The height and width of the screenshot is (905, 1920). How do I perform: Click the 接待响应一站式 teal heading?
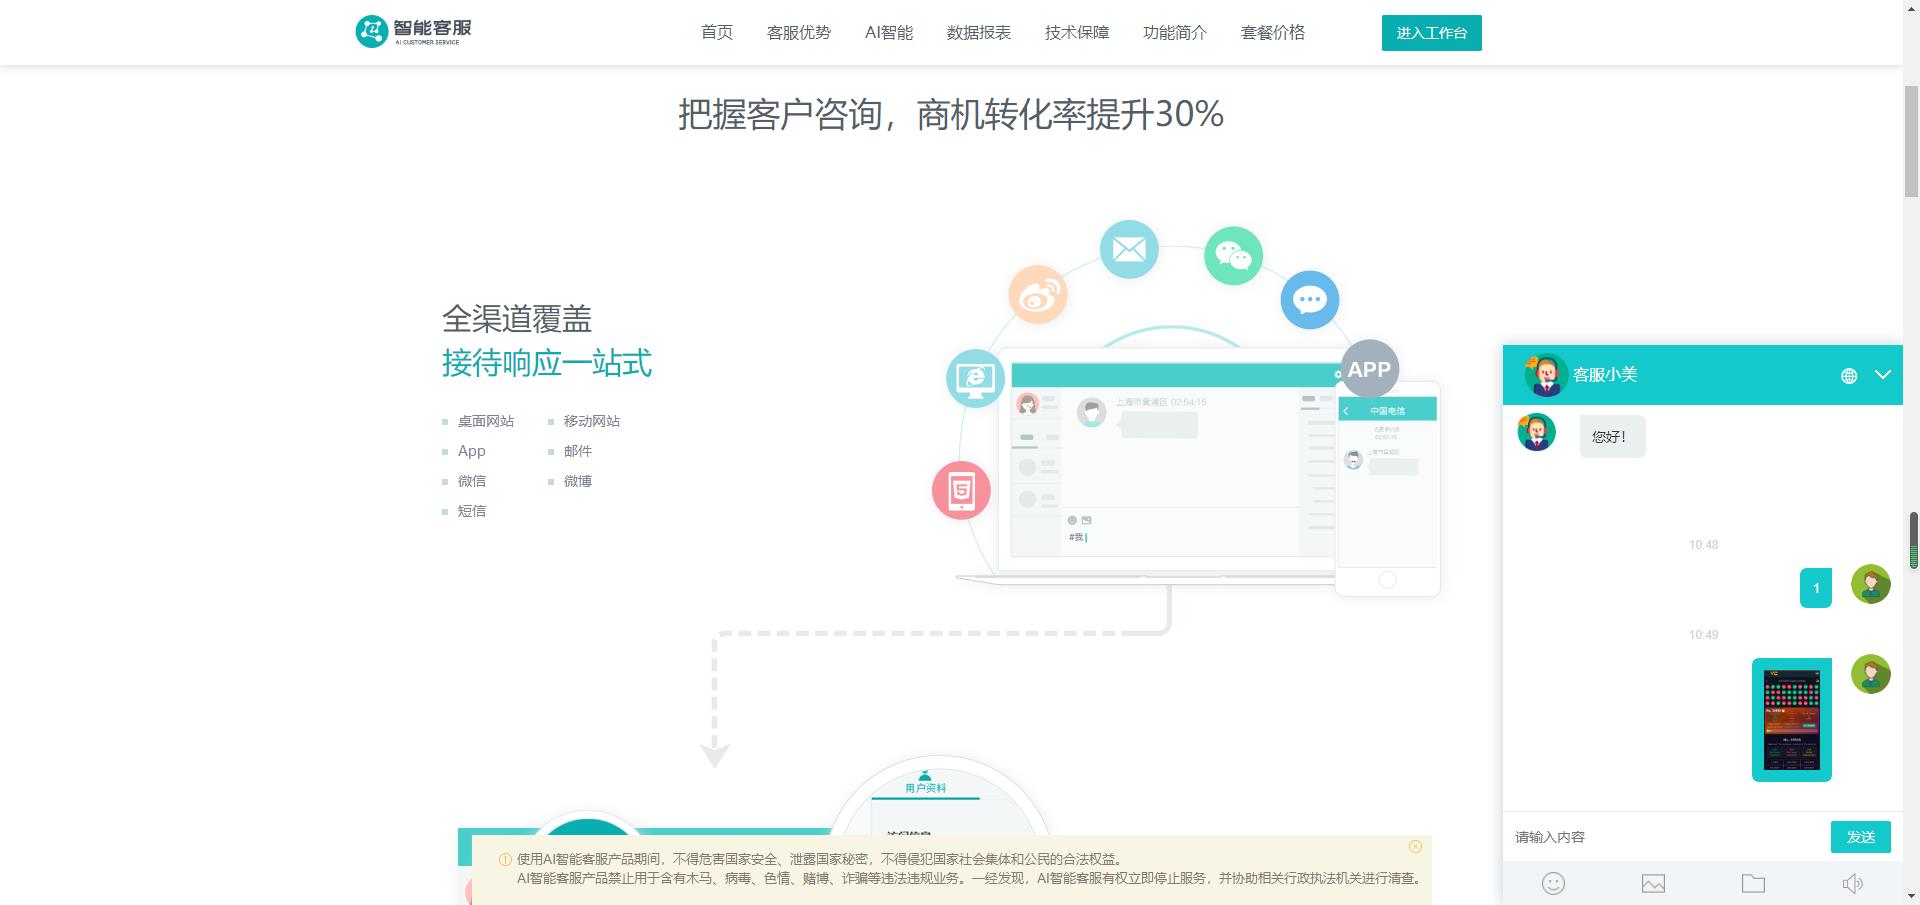pyautogui.click(x=547, y=363)
